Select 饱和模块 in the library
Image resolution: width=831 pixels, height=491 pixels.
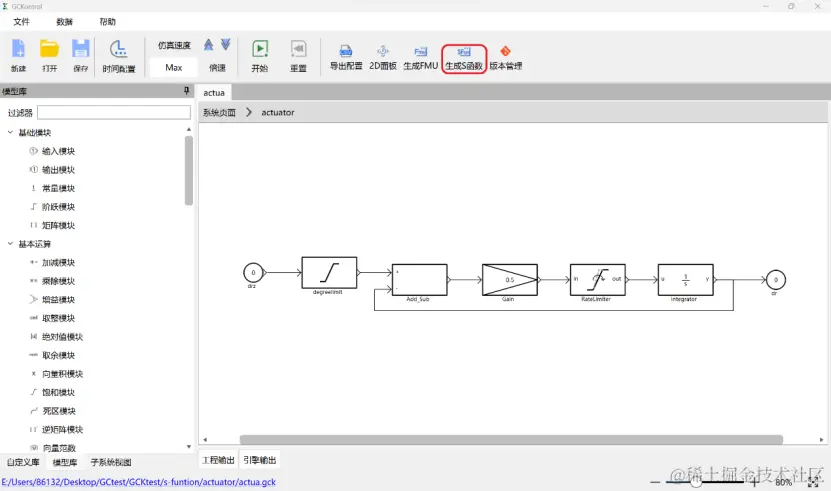tap(58, 392)
